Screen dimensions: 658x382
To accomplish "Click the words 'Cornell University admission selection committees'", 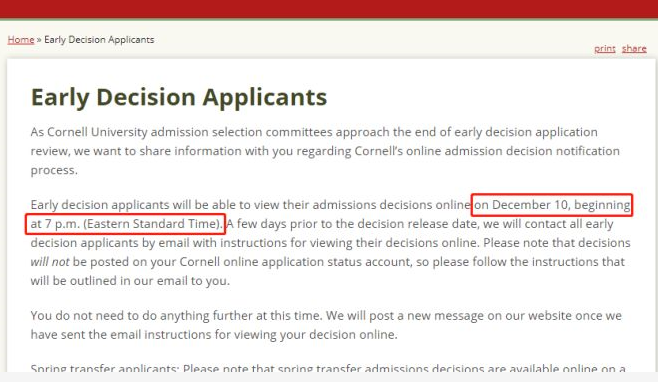I will [x=190, y=132].
